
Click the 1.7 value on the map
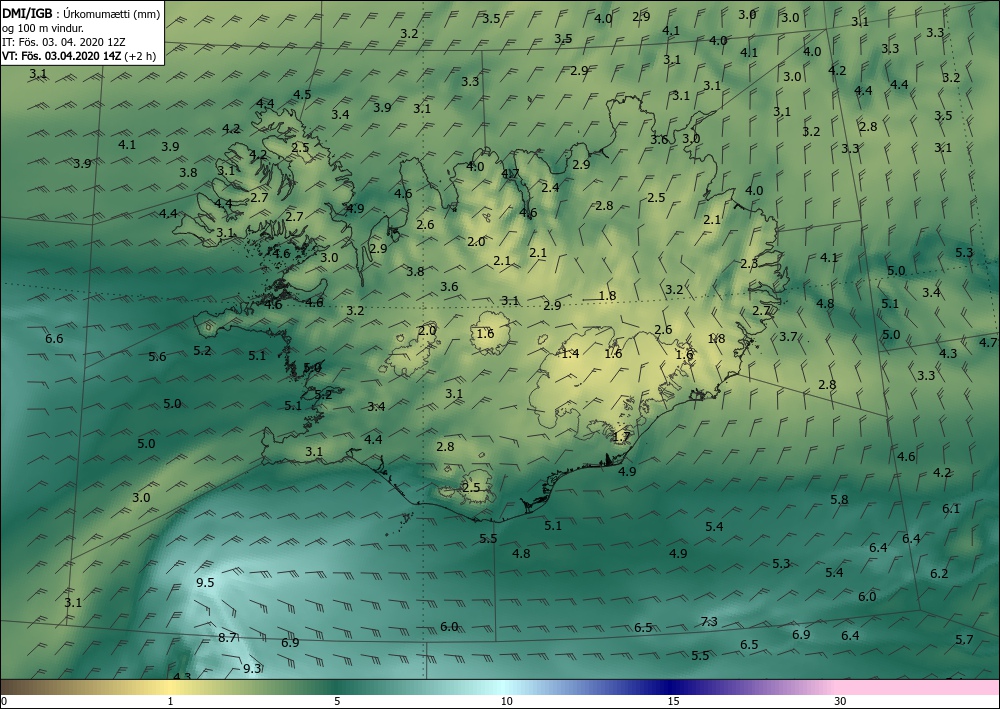pyautogui.click(x=621, y=437)
